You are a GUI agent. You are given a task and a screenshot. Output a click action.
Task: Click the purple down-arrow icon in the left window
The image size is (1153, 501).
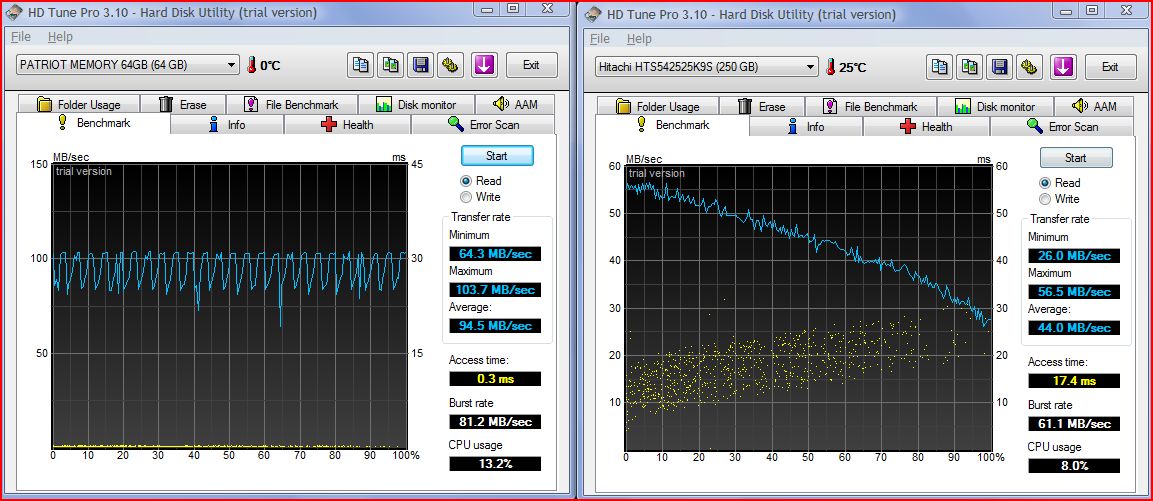[483, 65]
